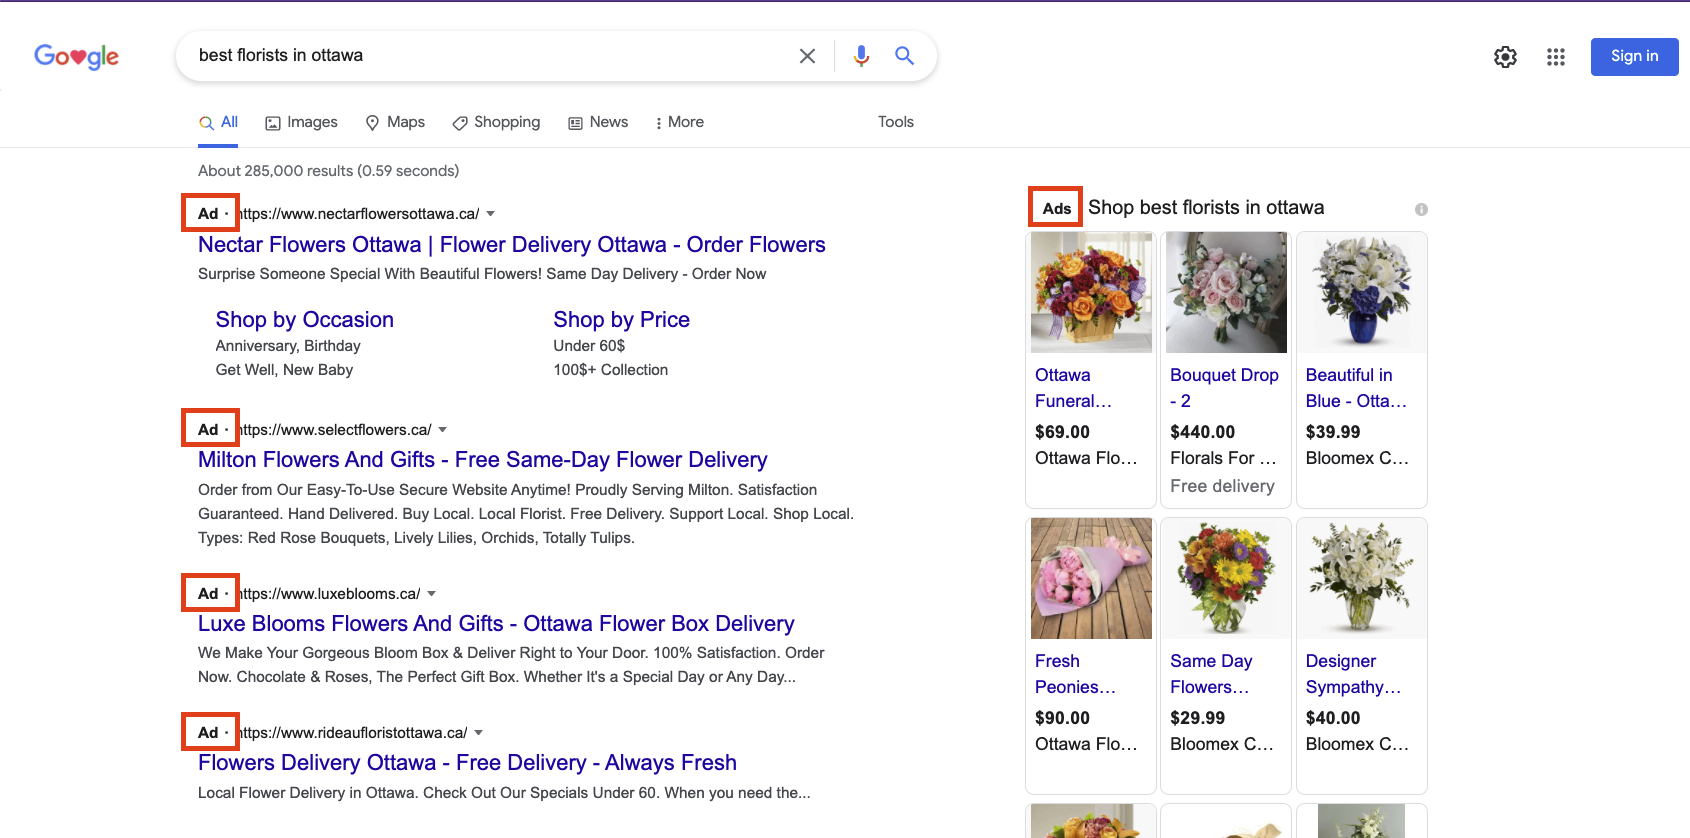
Task: Switch to the Shopping tab
Action: click(x=496, y=122)
